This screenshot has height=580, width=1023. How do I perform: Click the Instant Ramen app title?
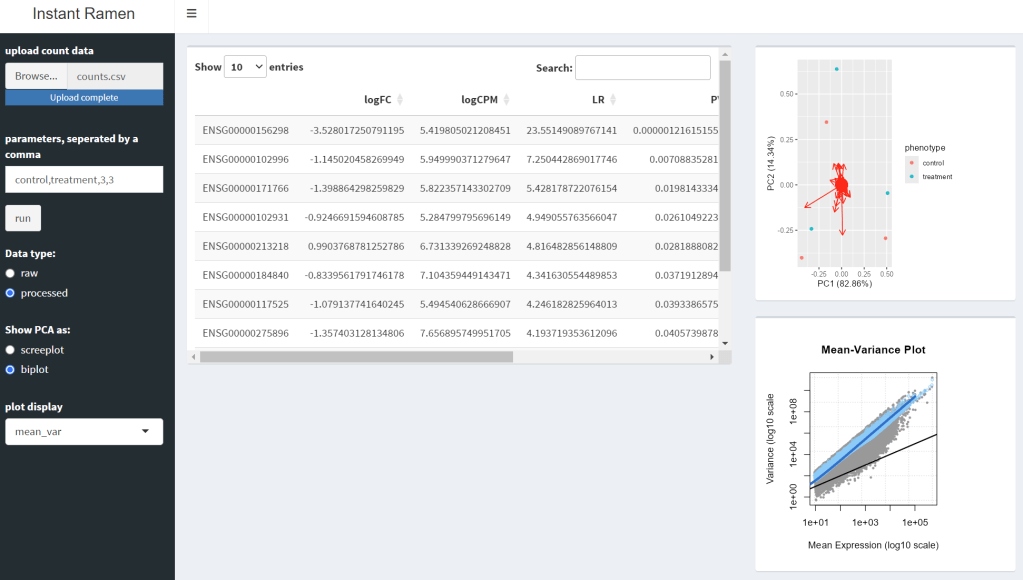tap(84, 15)
